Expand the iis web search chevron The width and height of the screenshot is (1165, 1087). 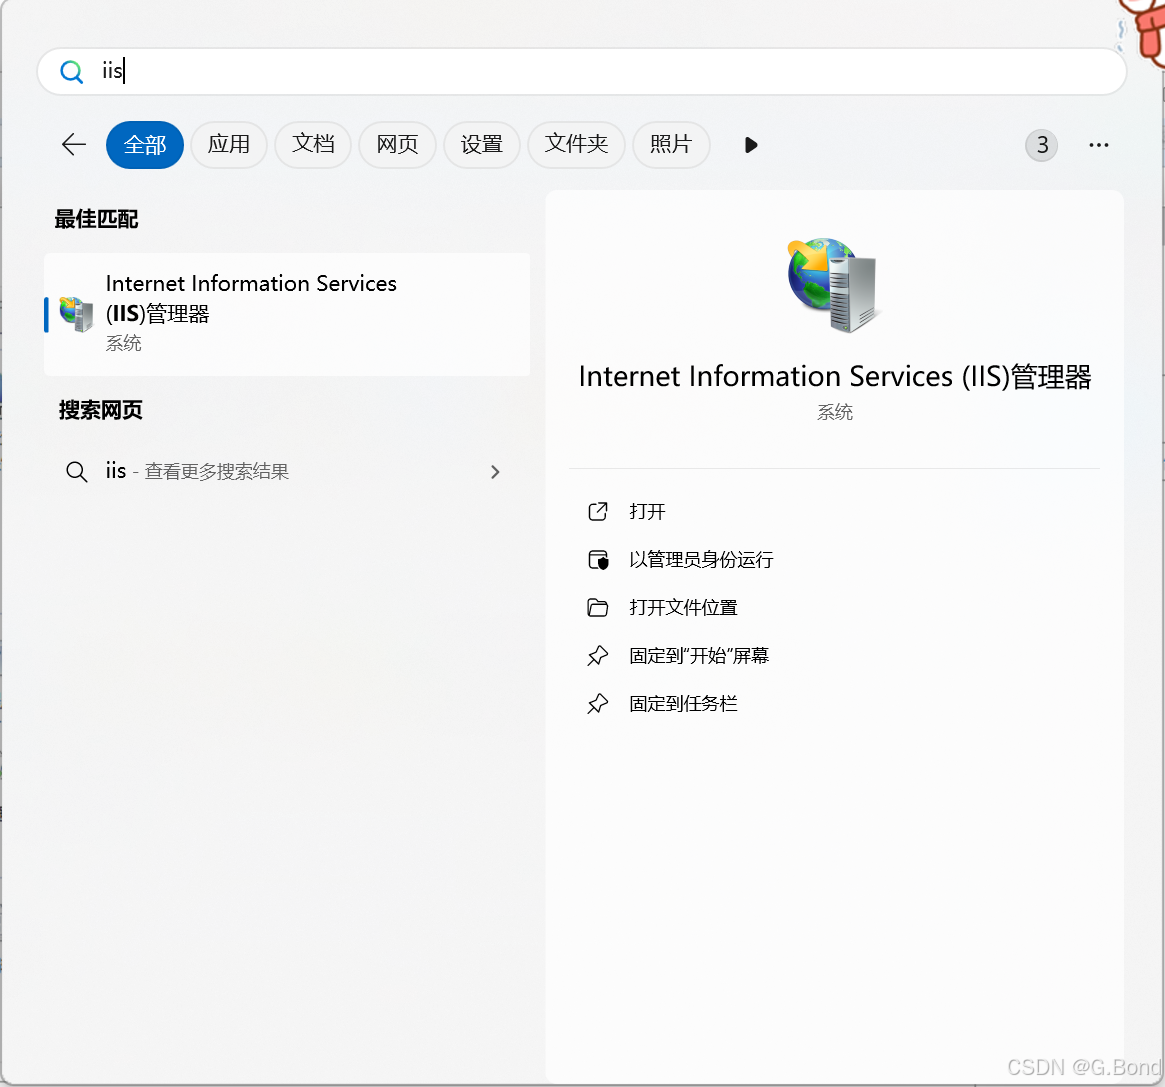pos(496,472)
